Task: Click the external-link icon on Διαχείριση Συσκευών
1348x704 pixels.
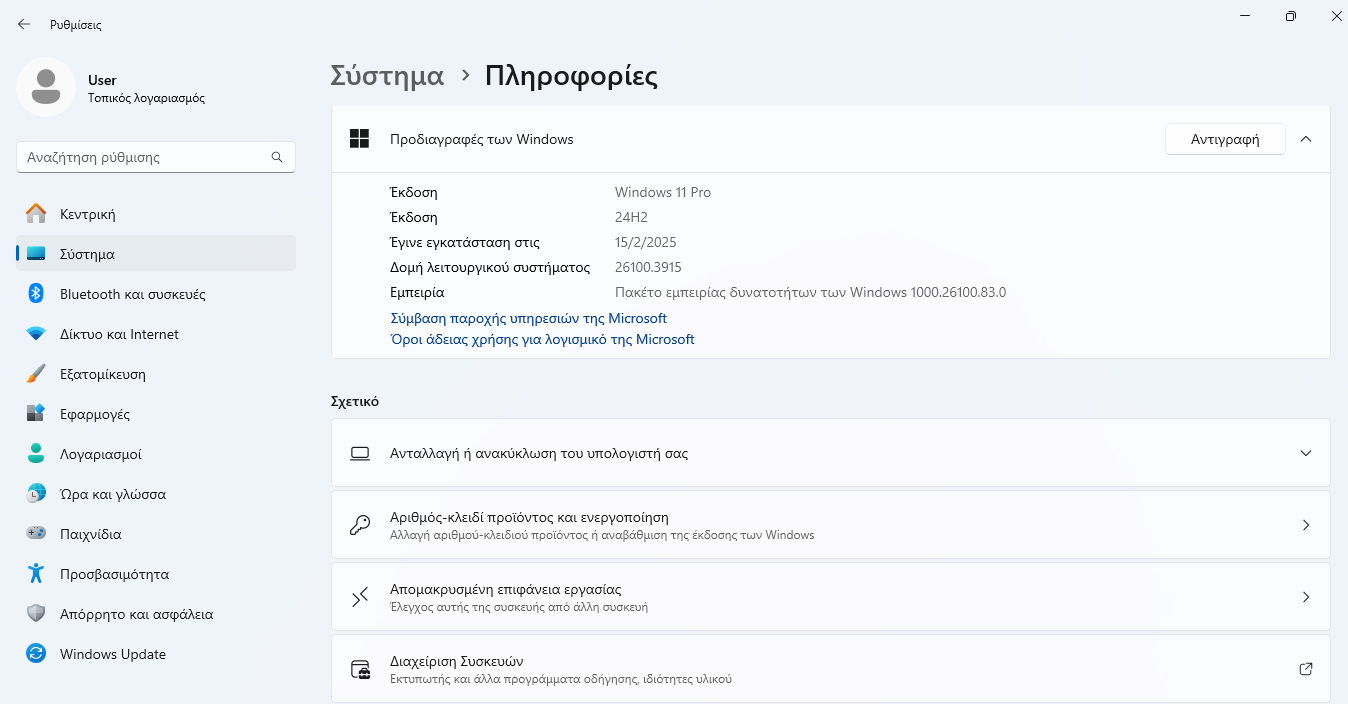Action: tap(1305, 669)
